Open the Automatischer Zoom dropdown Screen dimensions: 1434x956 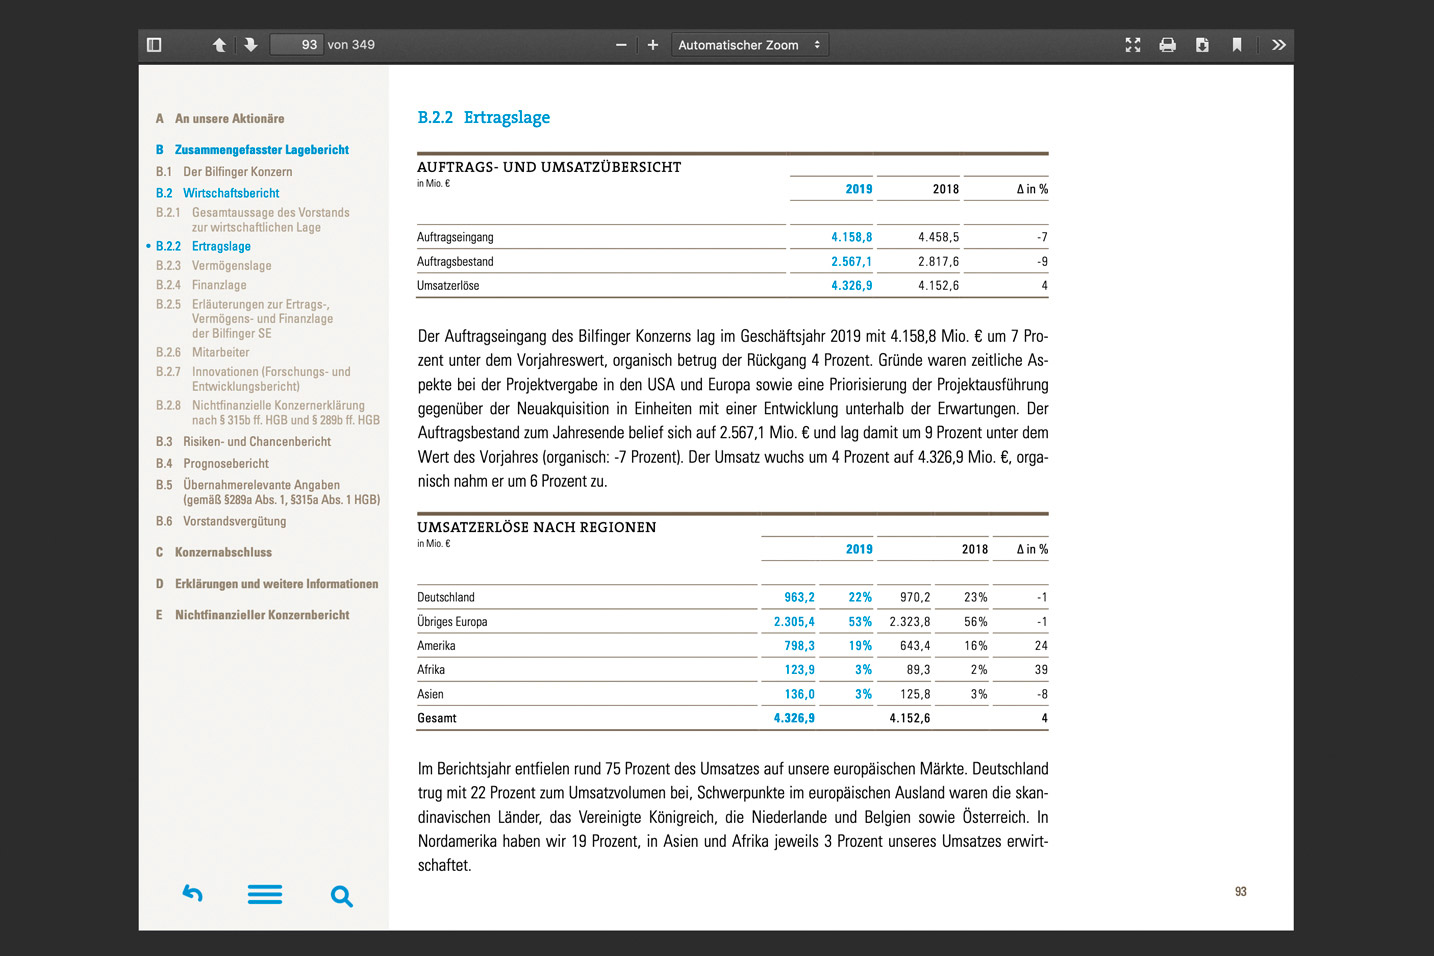pyautogui.click(x=749, y=45)
